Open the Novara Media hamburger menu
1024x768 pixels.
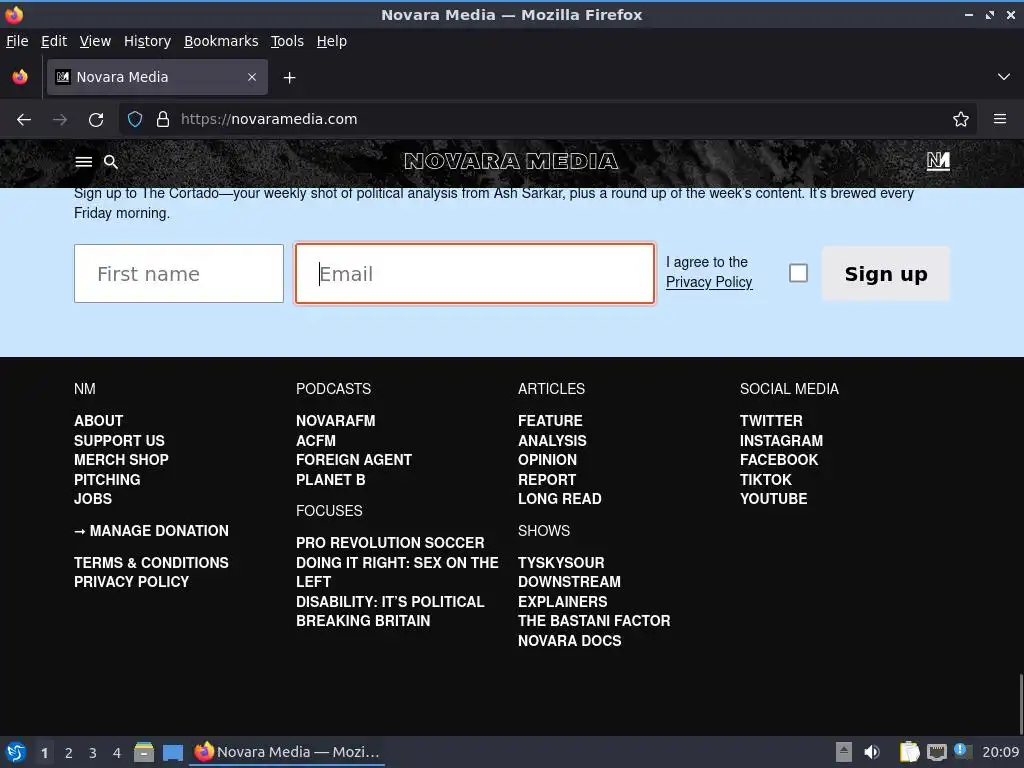pos(84,161)
